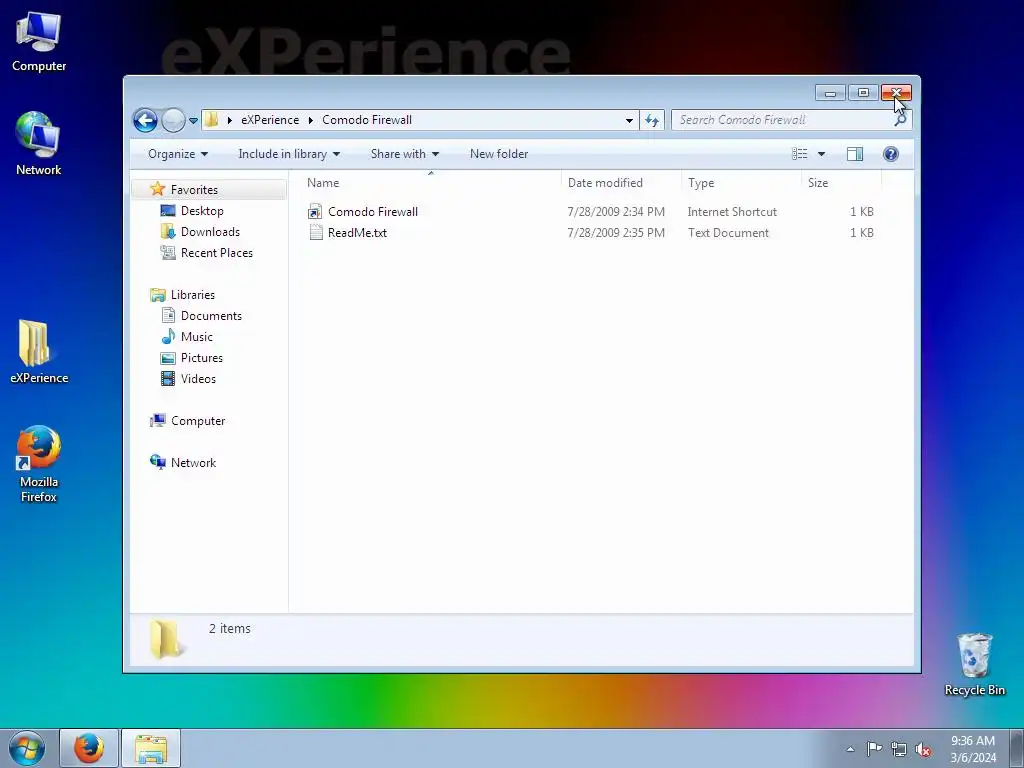Open the Organize menu
The height and width of the screenshot is (768, 1024).
[x=178, y=154]
